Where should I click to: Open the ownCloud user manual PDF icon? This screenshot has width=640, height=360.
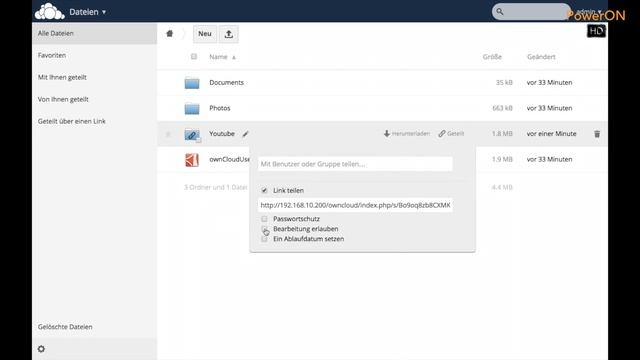[x=192, y=160]
